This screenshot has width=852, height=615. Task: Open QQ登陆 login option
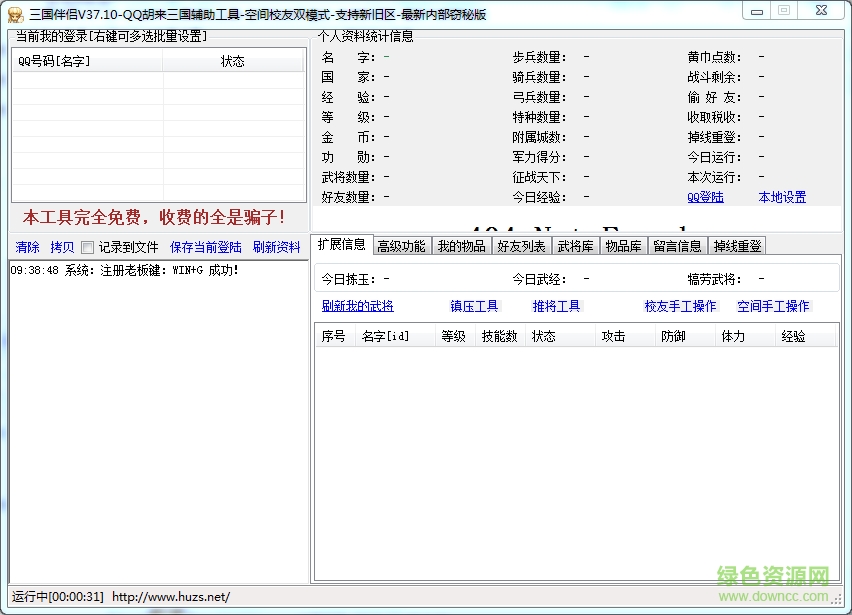(x=706, y=197)
